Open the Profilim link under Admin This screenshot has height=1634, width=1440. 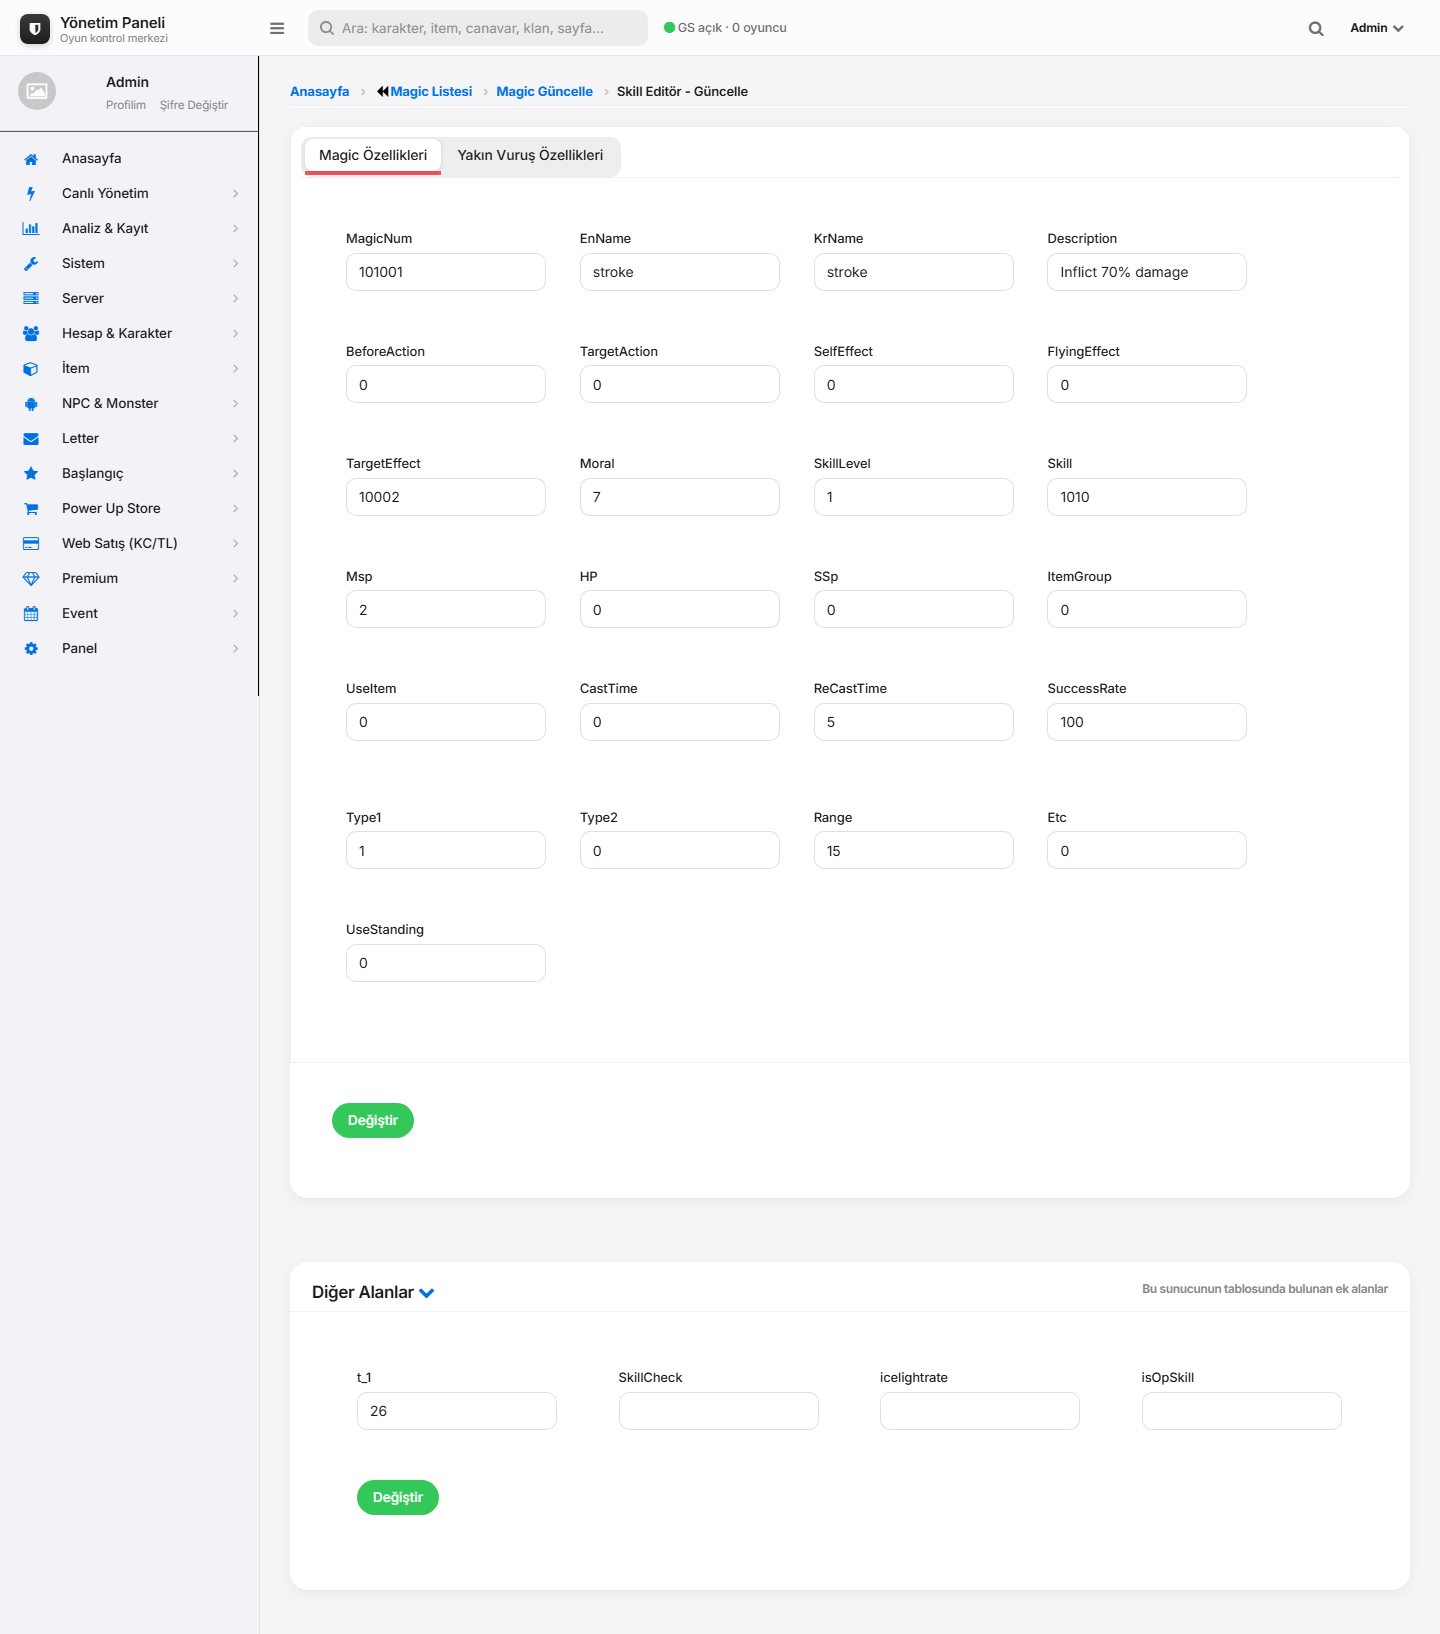click(126, 105)
